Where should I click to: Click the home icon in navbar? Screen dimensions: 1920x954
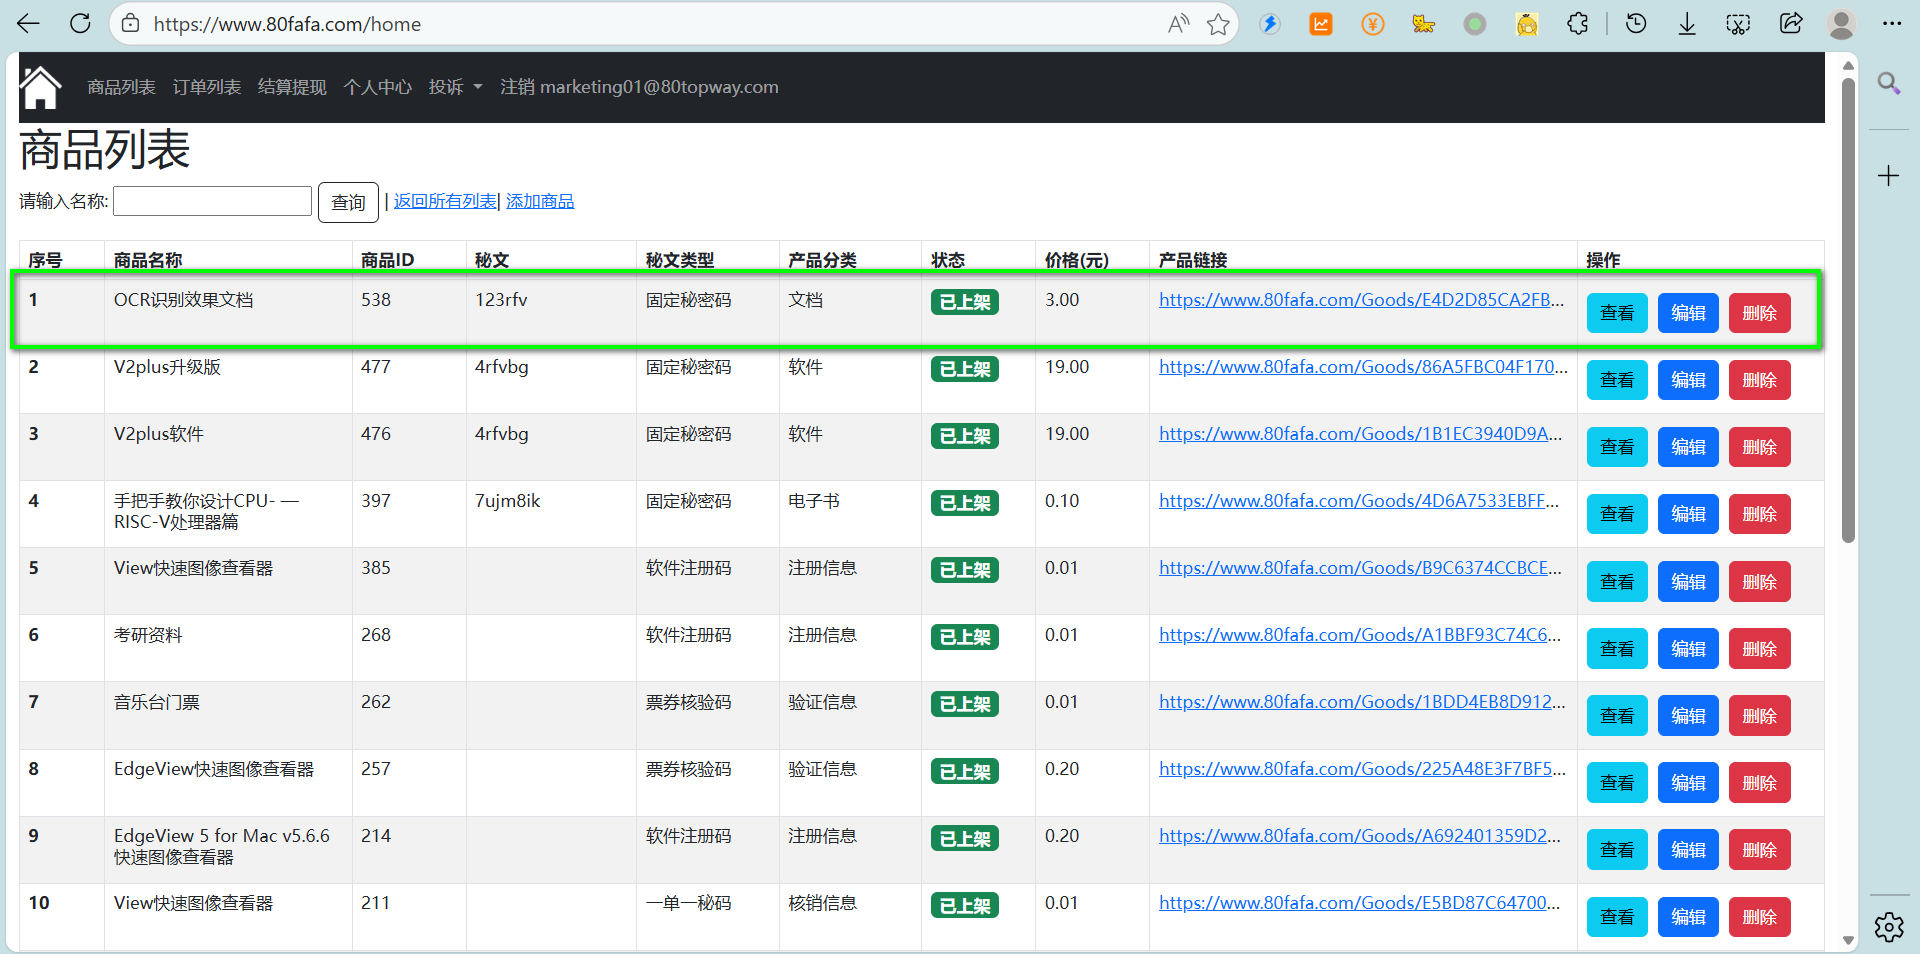point(40,88)
